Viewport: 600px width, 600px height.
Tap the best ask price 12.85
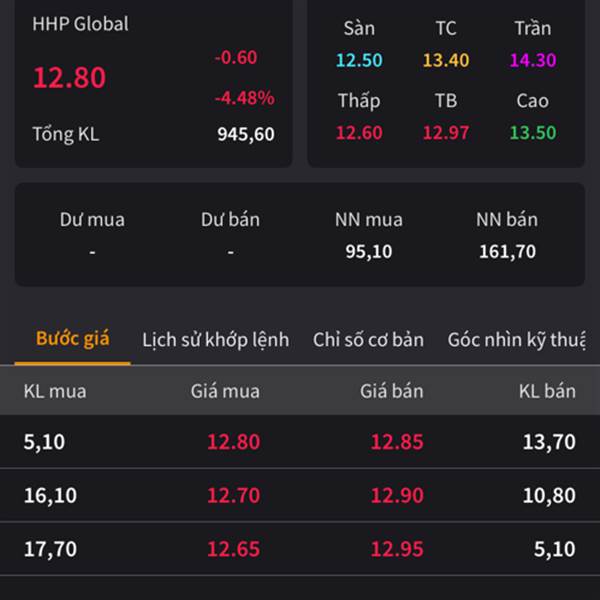click(397, 442)
